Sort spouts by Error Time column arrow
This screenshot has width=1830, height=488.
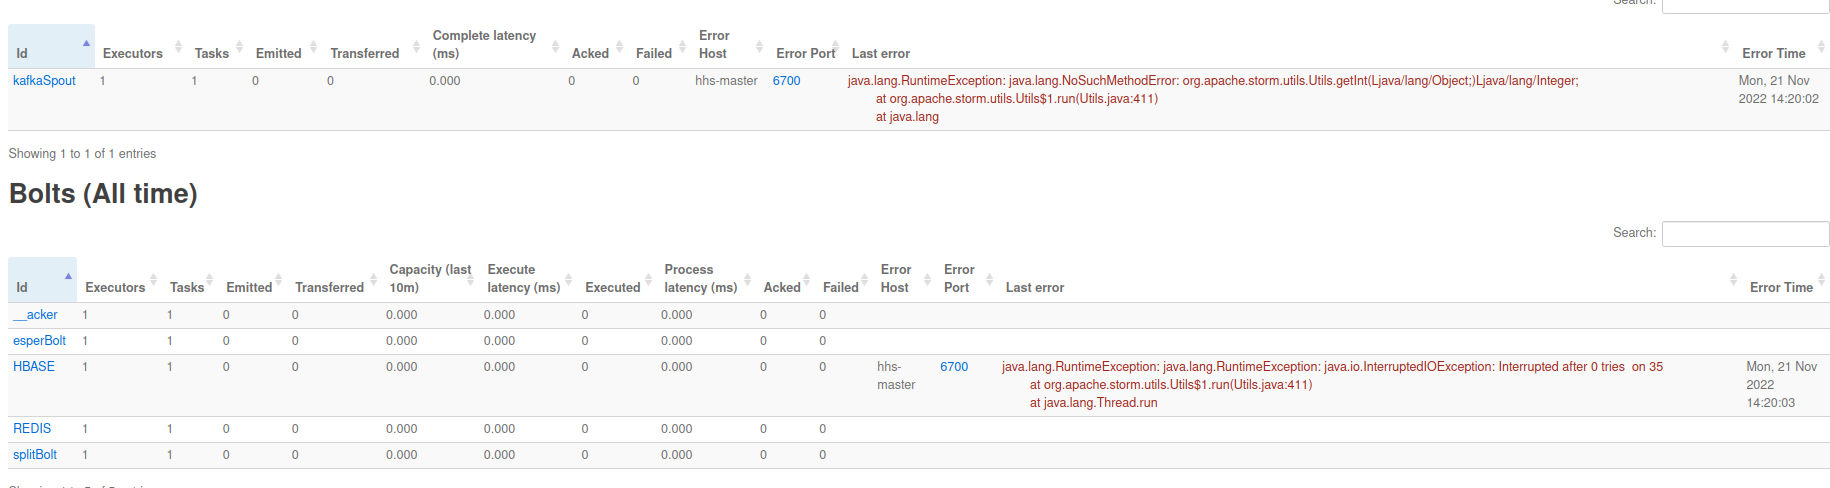1820,47
